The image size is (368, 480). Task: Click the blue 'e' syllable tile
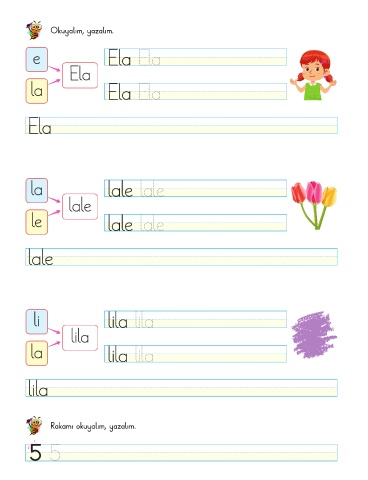[x=37, y=59]
